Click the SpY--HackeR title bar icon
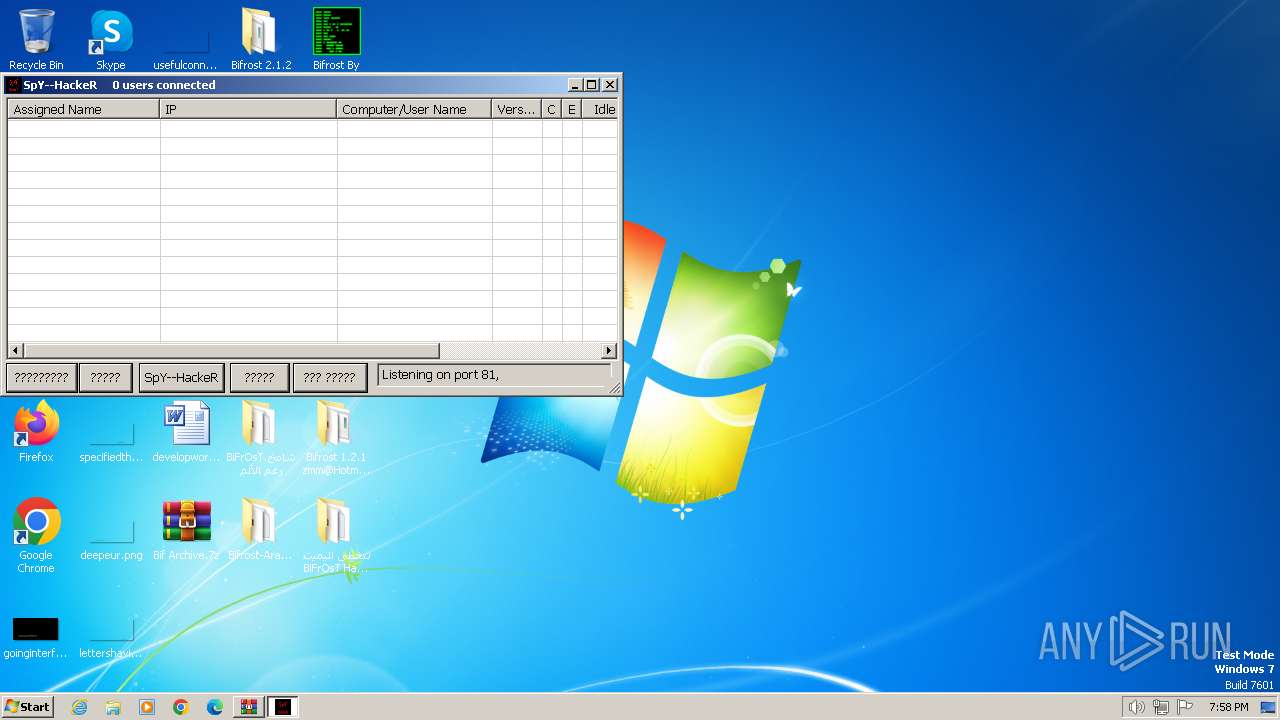 [x=14, y=85]
